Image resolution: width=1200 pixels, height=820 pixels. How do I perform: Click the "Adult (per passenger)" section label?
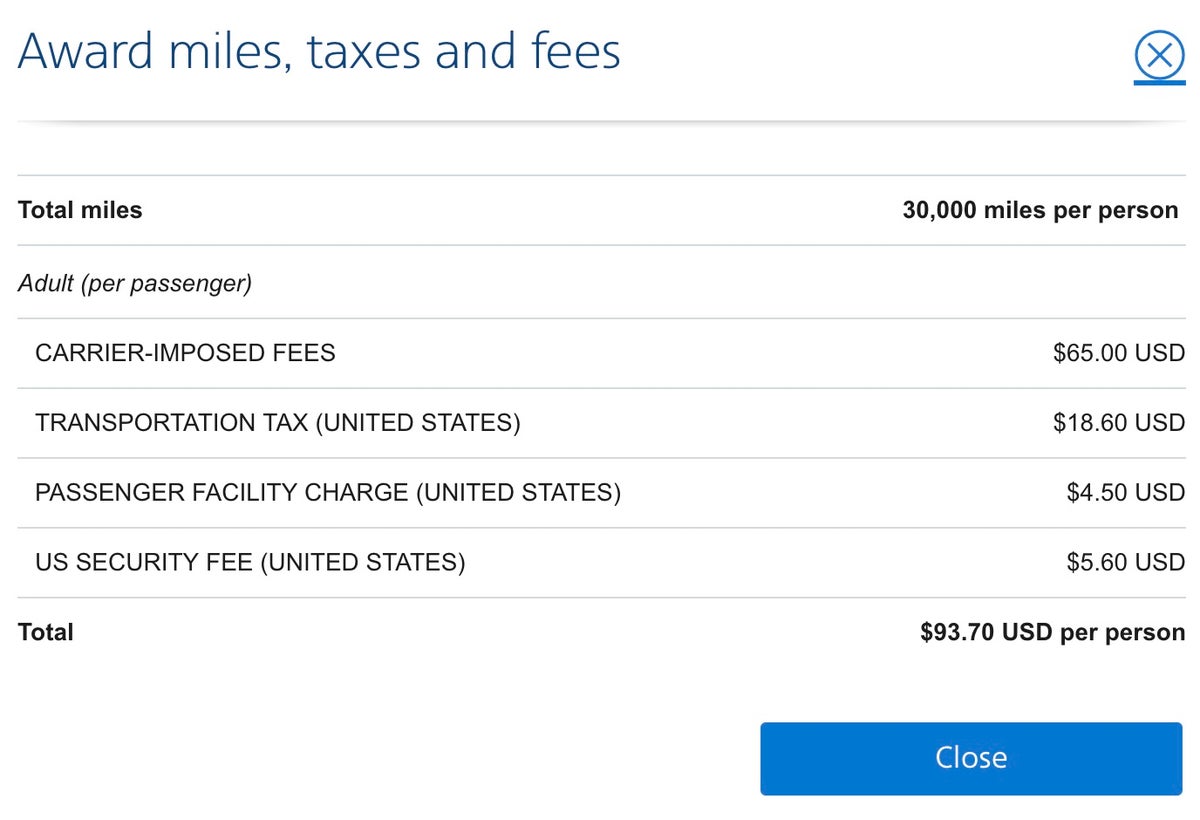(135, 284)
